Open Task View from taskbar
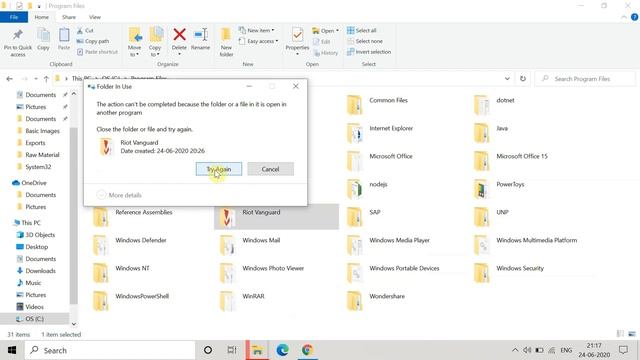The height and width of the screenshot is (360, 640). click(232, 350)
